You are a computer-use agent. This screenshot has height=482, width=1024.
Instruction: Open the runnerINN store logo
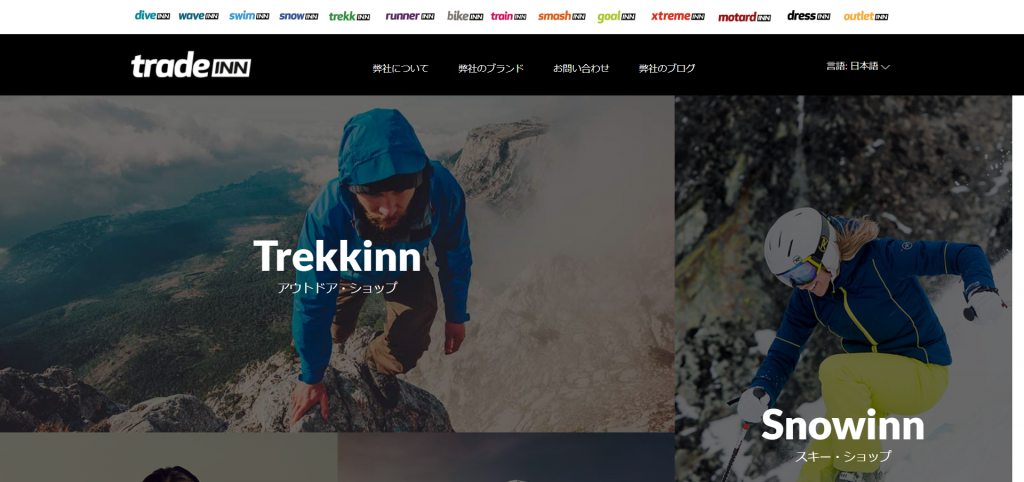coord(410,16)
